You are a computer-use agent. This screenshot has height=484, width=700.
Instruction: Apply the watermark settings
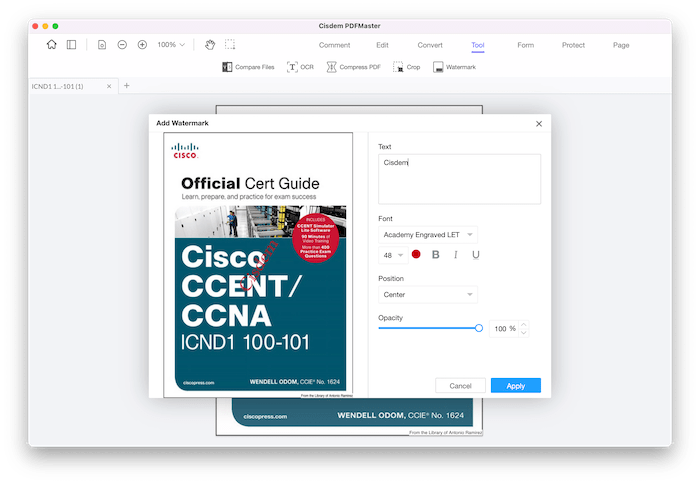[516, 386]
